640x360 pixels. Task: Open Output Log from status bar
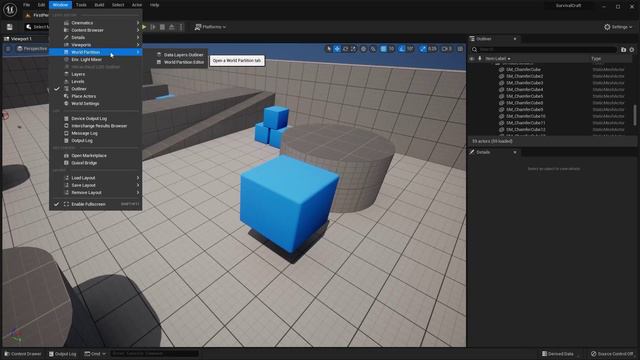[62, 354]
